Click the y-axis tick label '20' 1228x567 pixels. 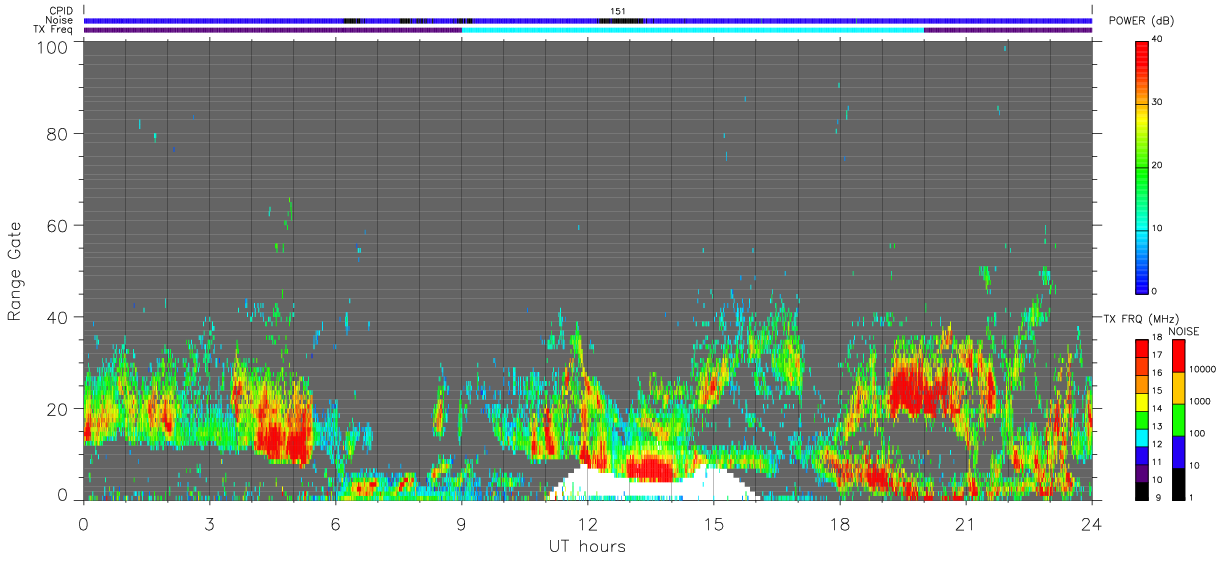point(56,409)
